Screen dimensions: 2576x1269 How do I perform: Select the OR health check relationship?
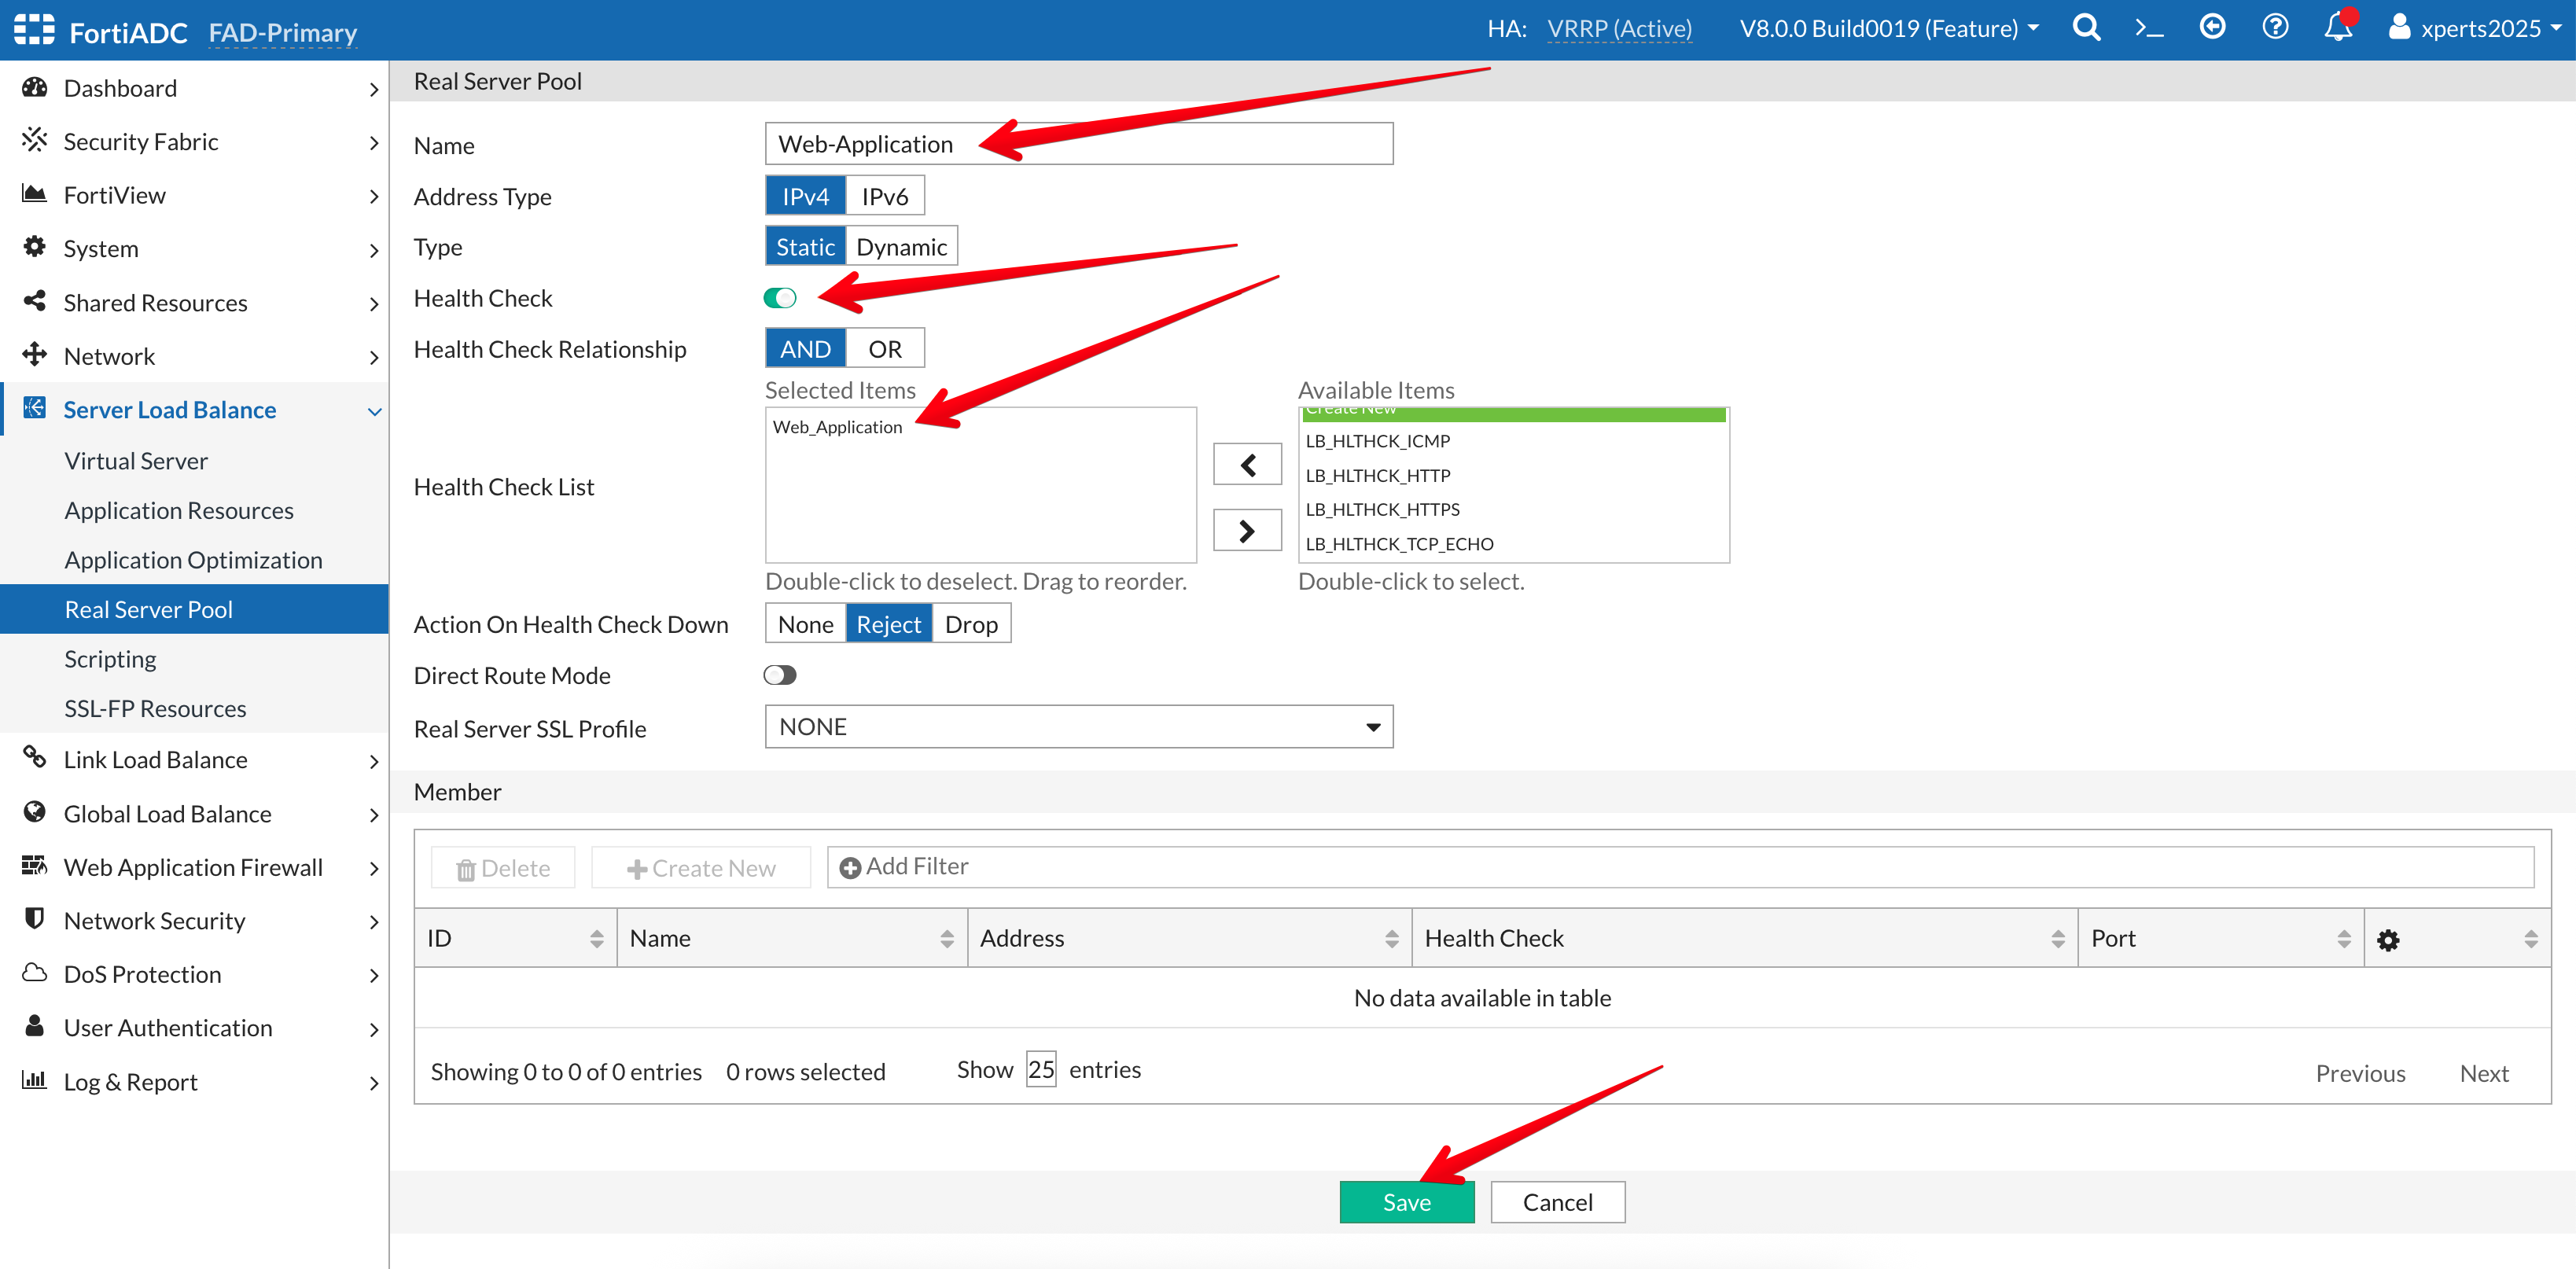(x=884, y=349)
